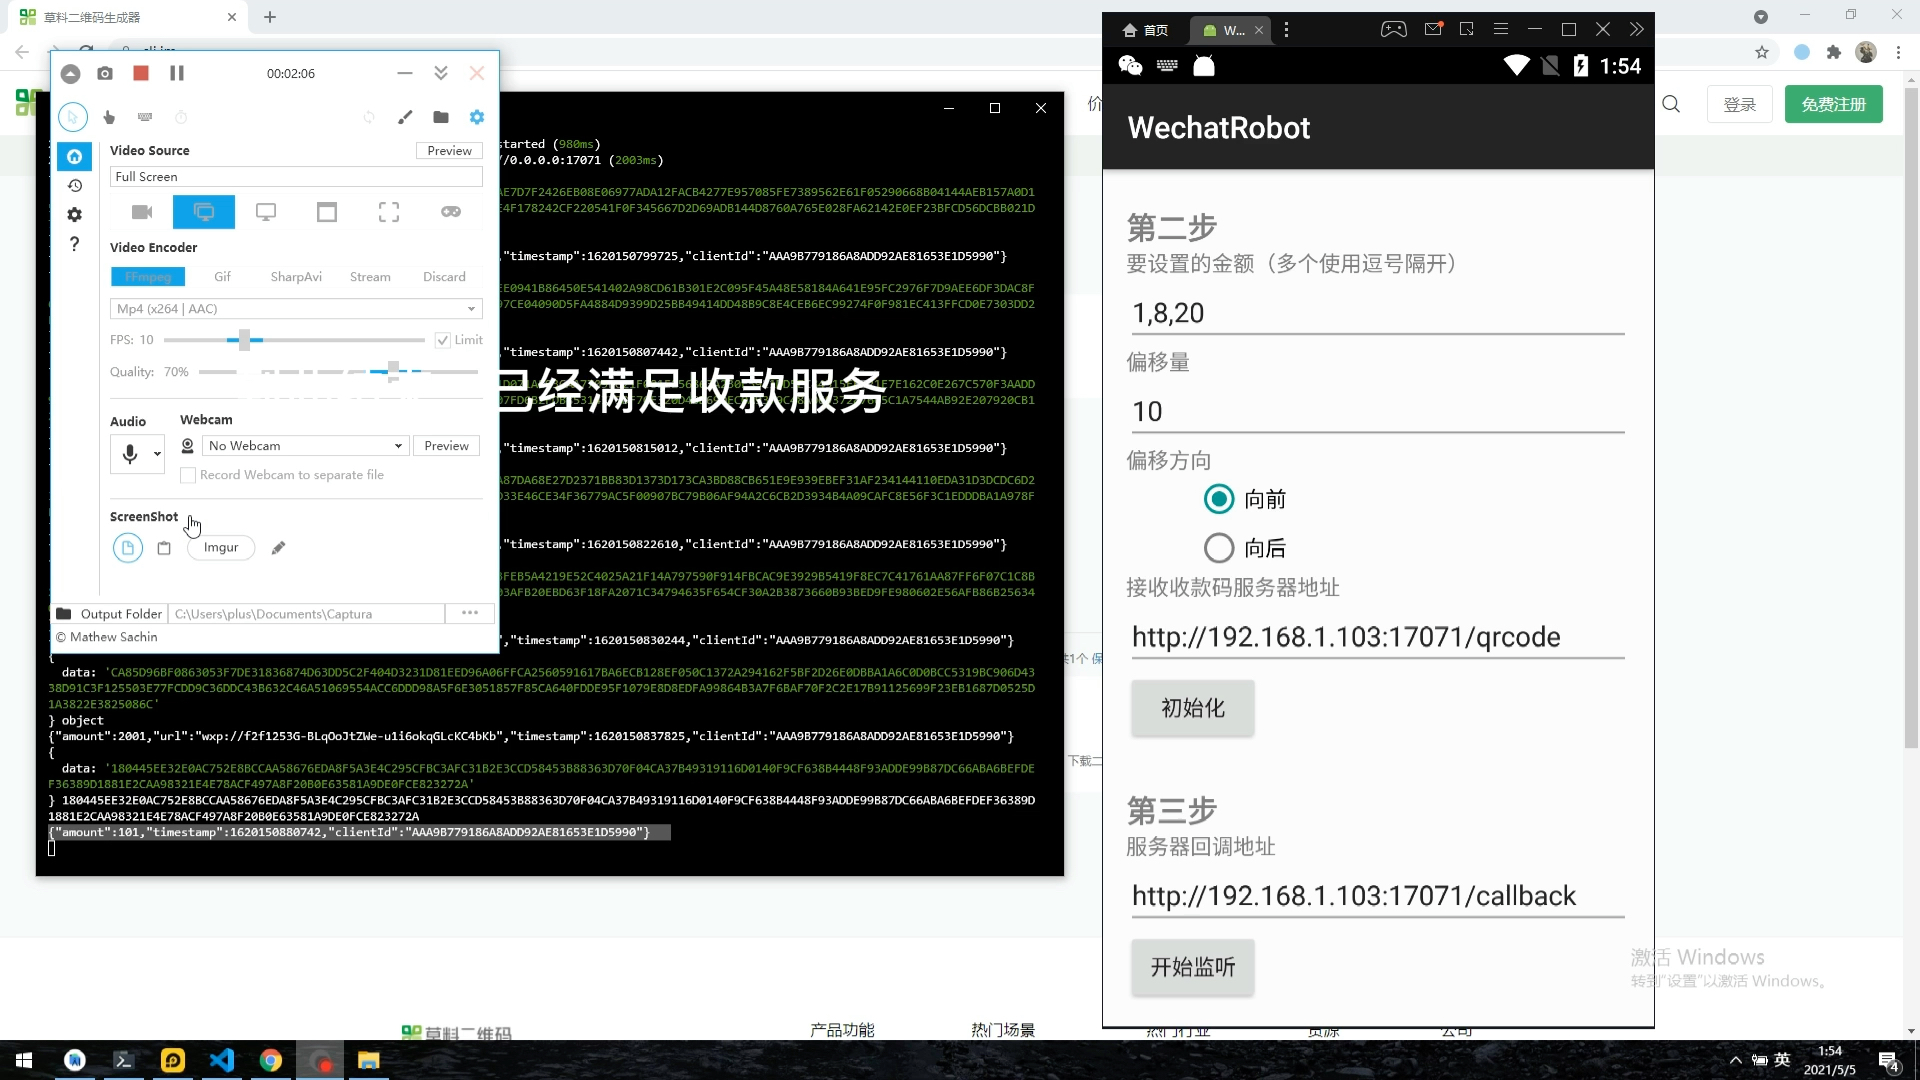Open the recent recordings sidebar panel

74,185
